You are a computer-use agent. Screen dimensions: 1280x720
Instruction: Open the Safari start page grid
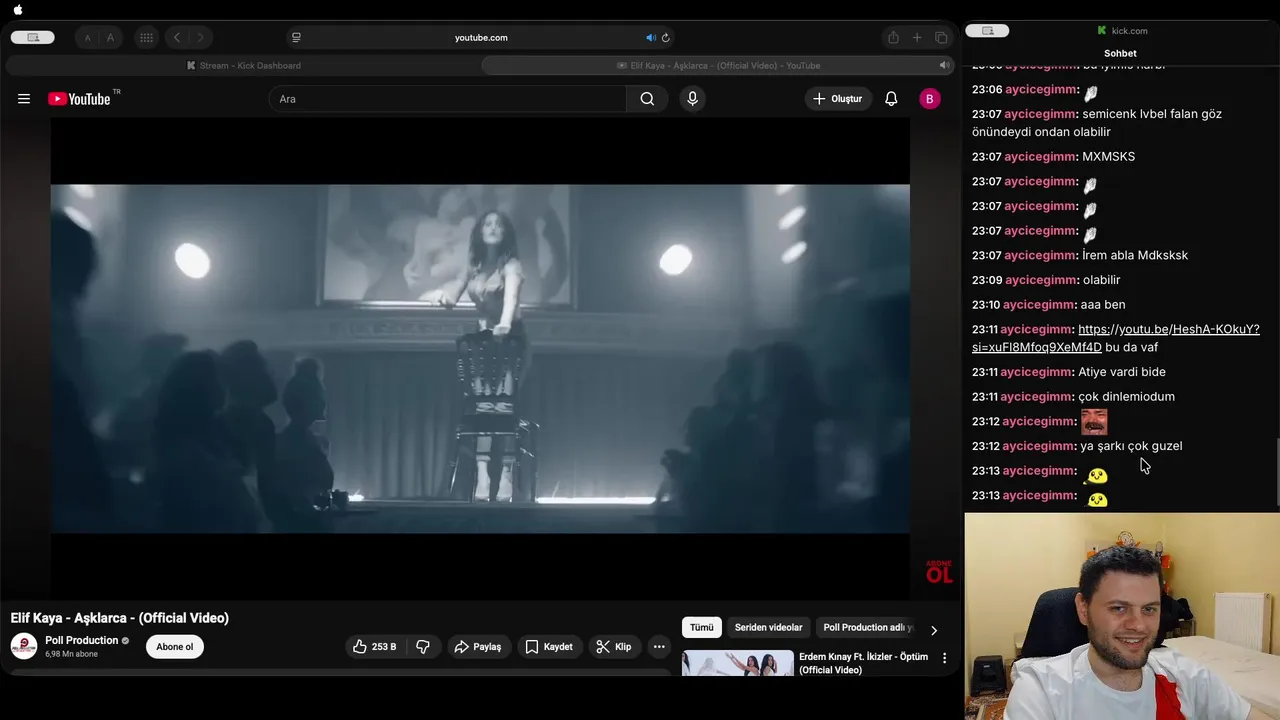coord(146,38)
